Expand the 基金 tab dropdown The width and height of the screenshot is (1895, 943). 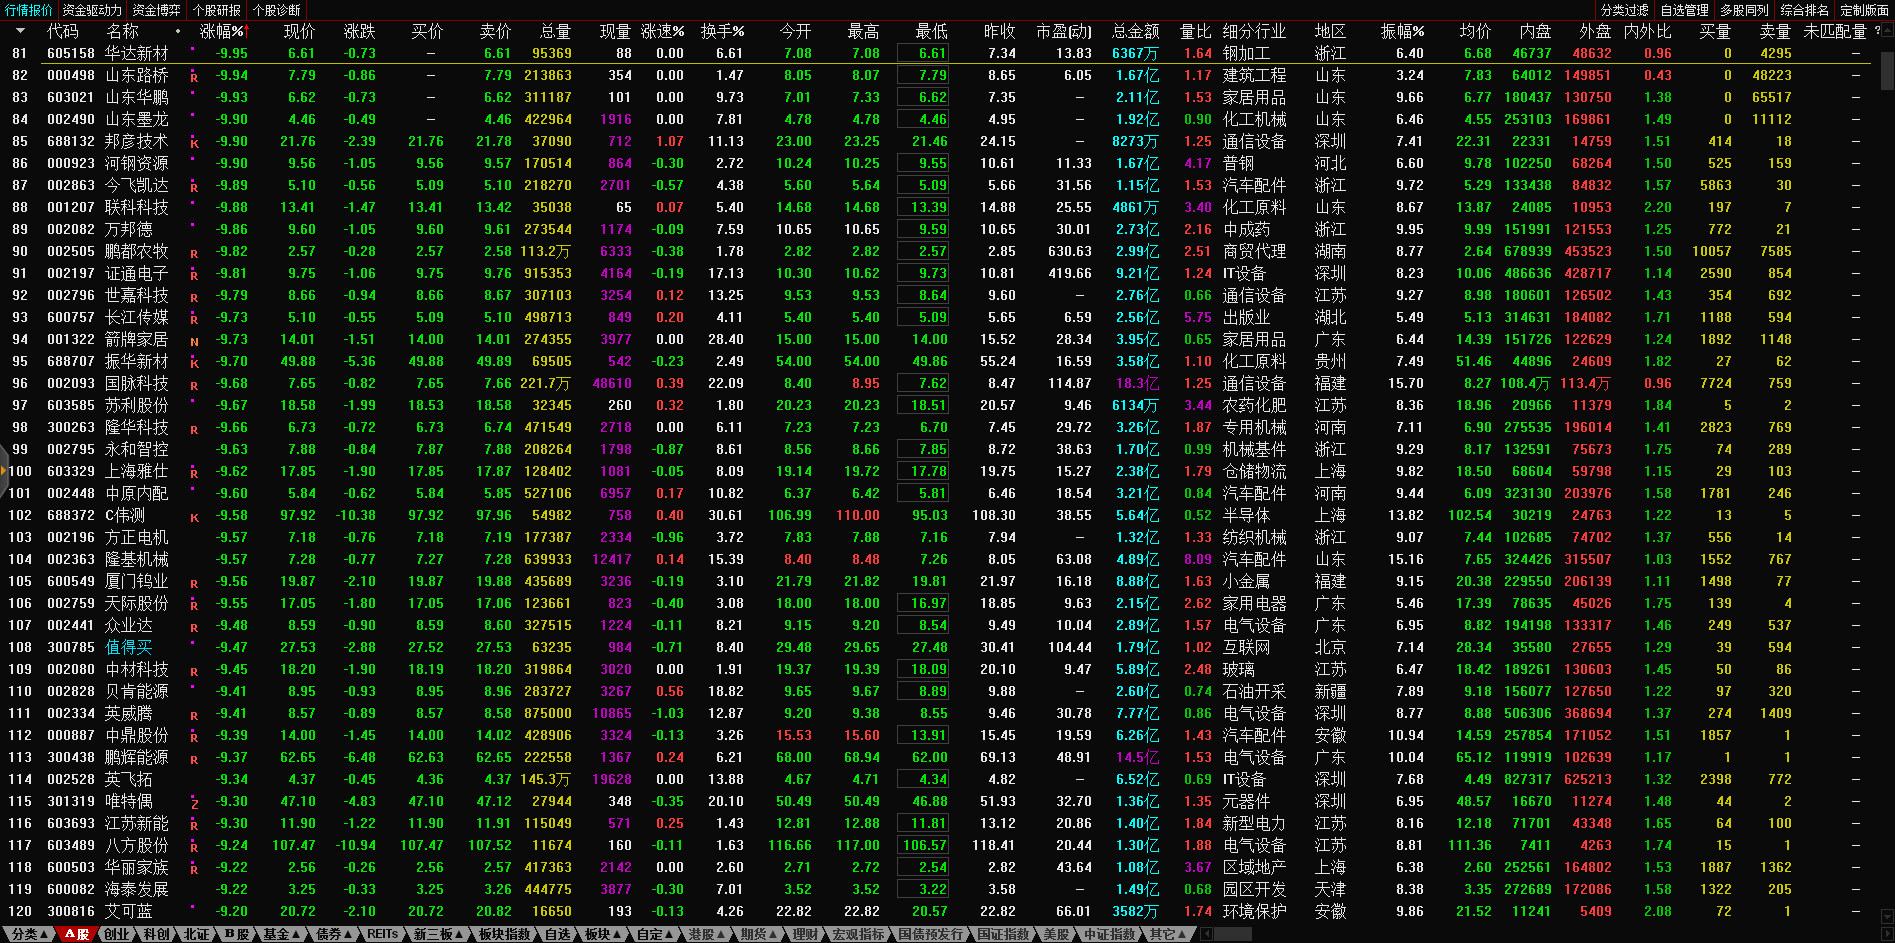(x=282, y=934)
